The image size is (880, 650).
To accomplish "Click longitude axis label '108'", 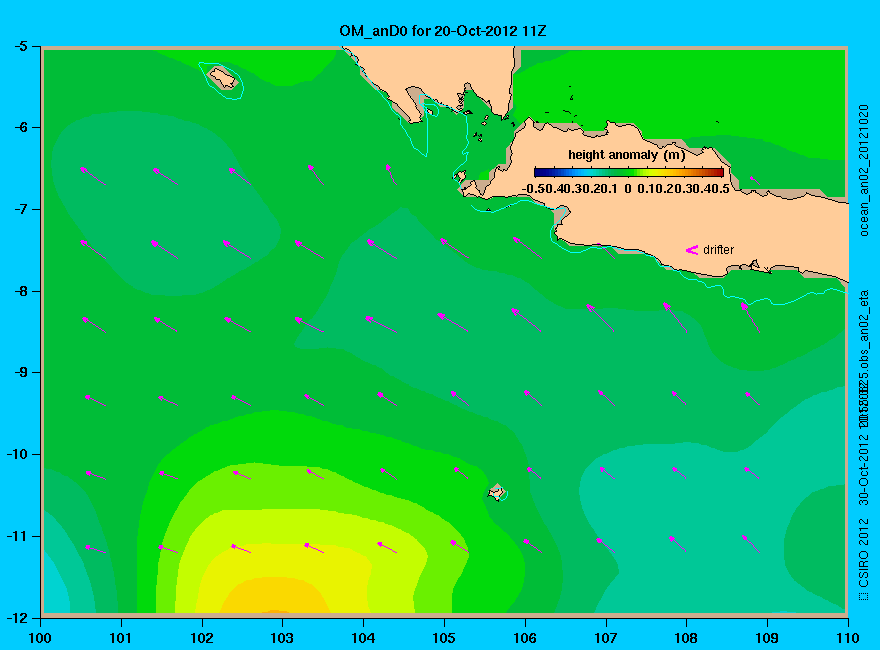I will click(686, 638).
